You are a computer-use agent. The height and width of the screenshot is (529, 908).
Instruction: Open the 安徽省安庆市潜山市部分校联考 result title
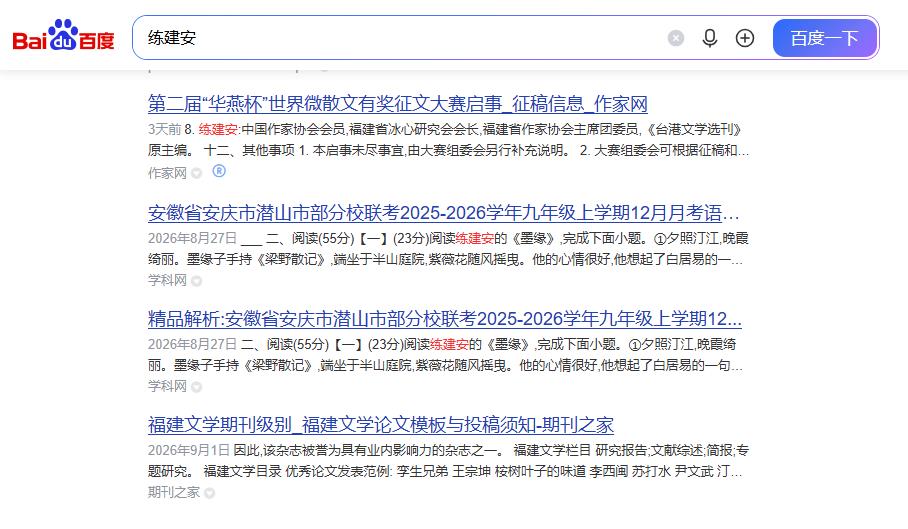(444, 213)
